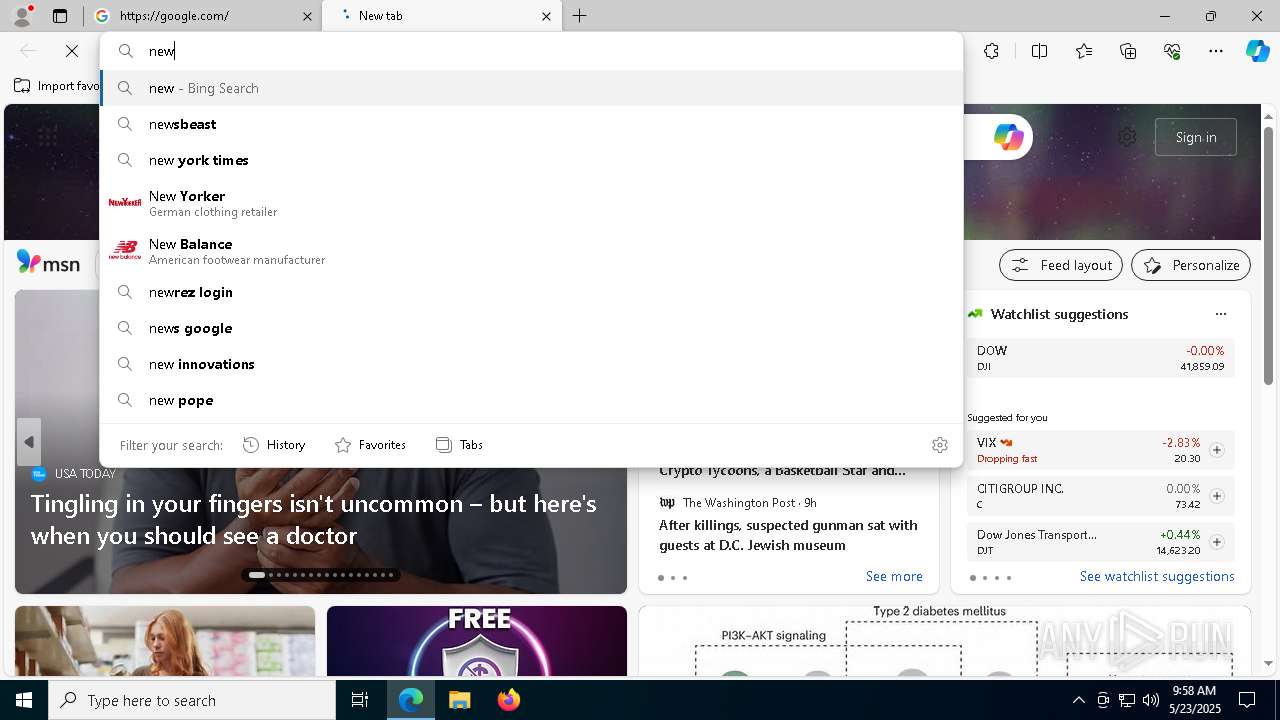Stop loading the page

[x=72, y=51]
